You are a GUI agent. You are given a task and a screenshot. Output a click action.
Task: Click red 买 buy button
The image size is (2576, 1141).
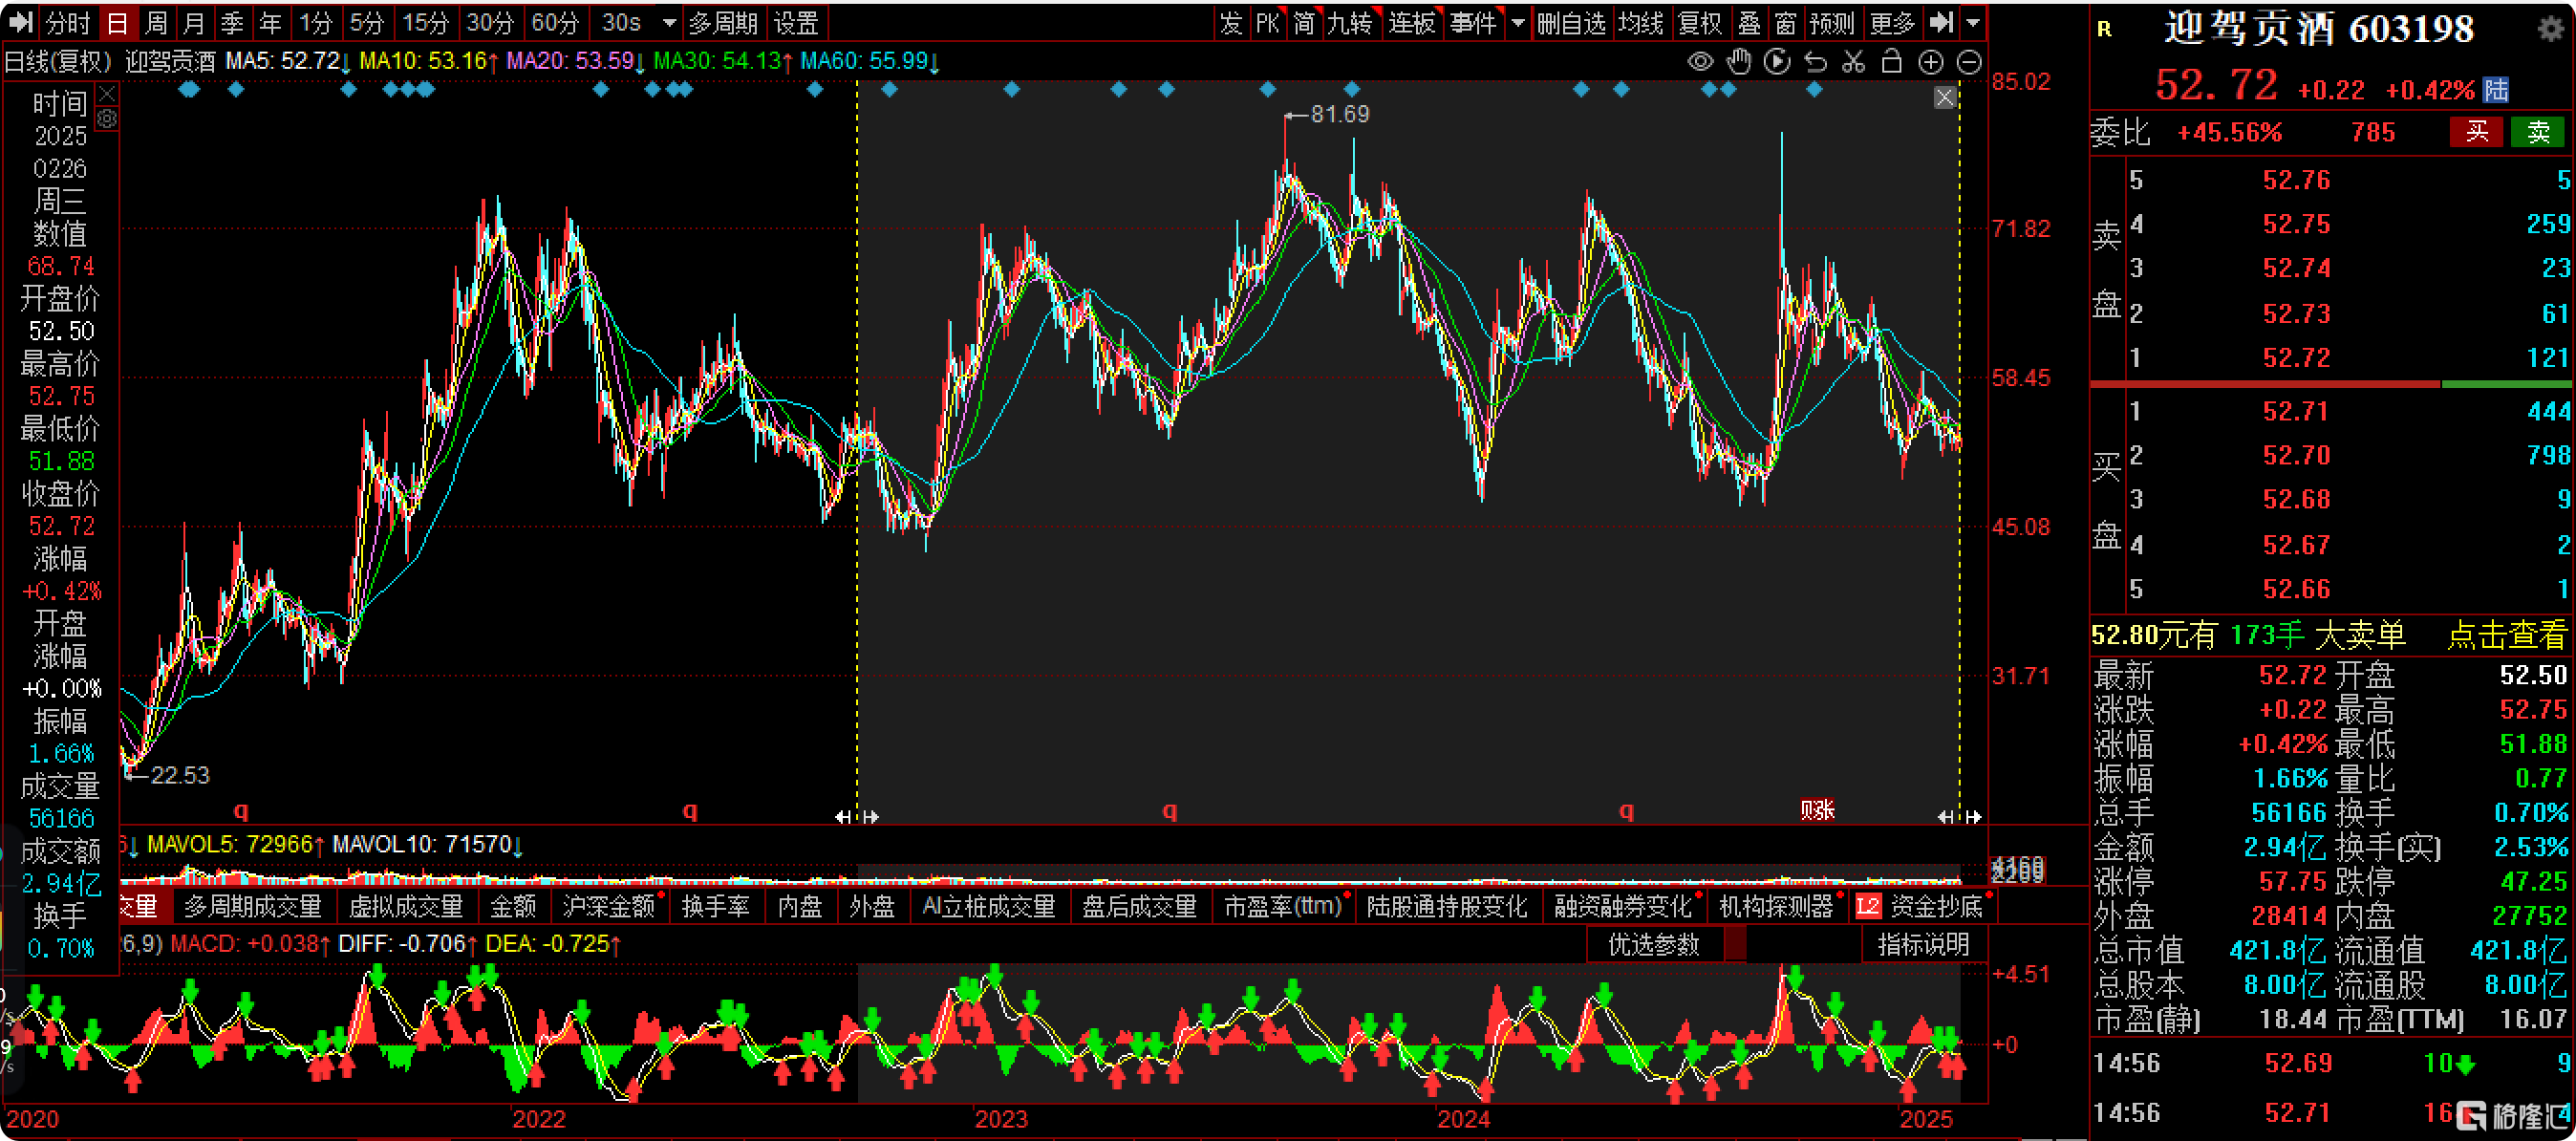coord(2477,131)
